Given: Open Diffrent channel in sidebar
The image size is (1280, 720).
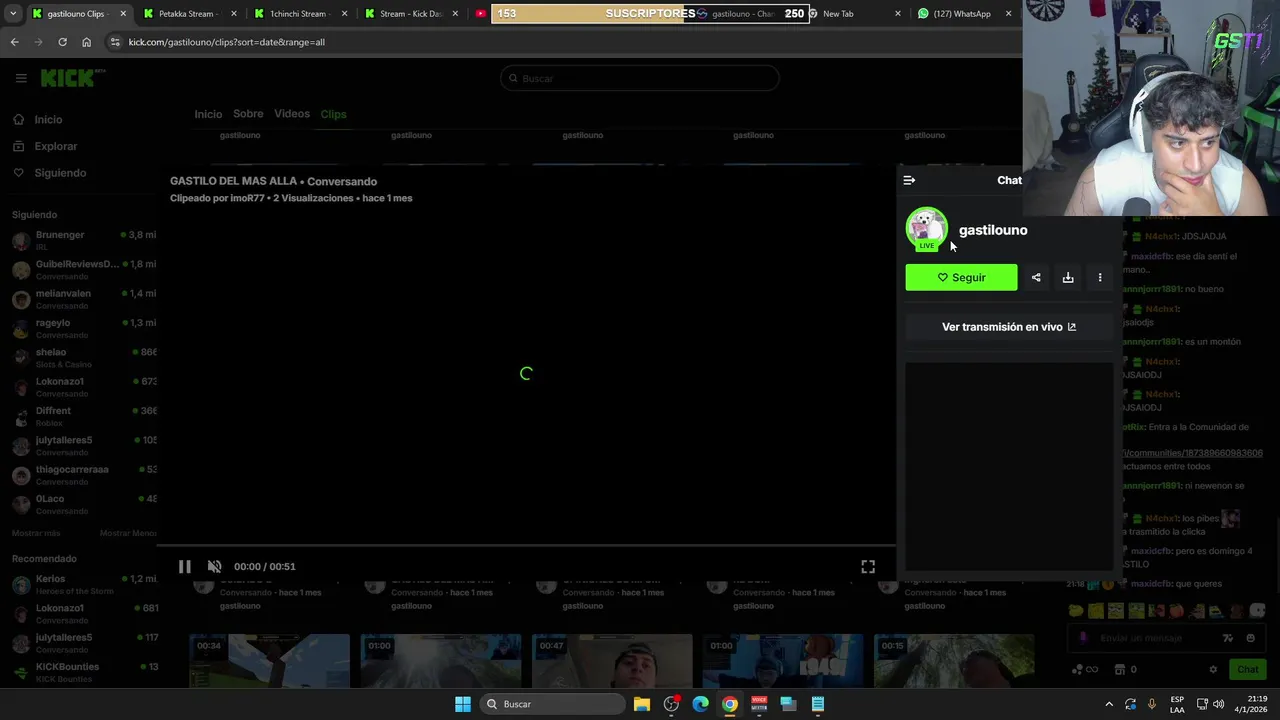Looking at the screenshot, I should [x=84, y=416].
